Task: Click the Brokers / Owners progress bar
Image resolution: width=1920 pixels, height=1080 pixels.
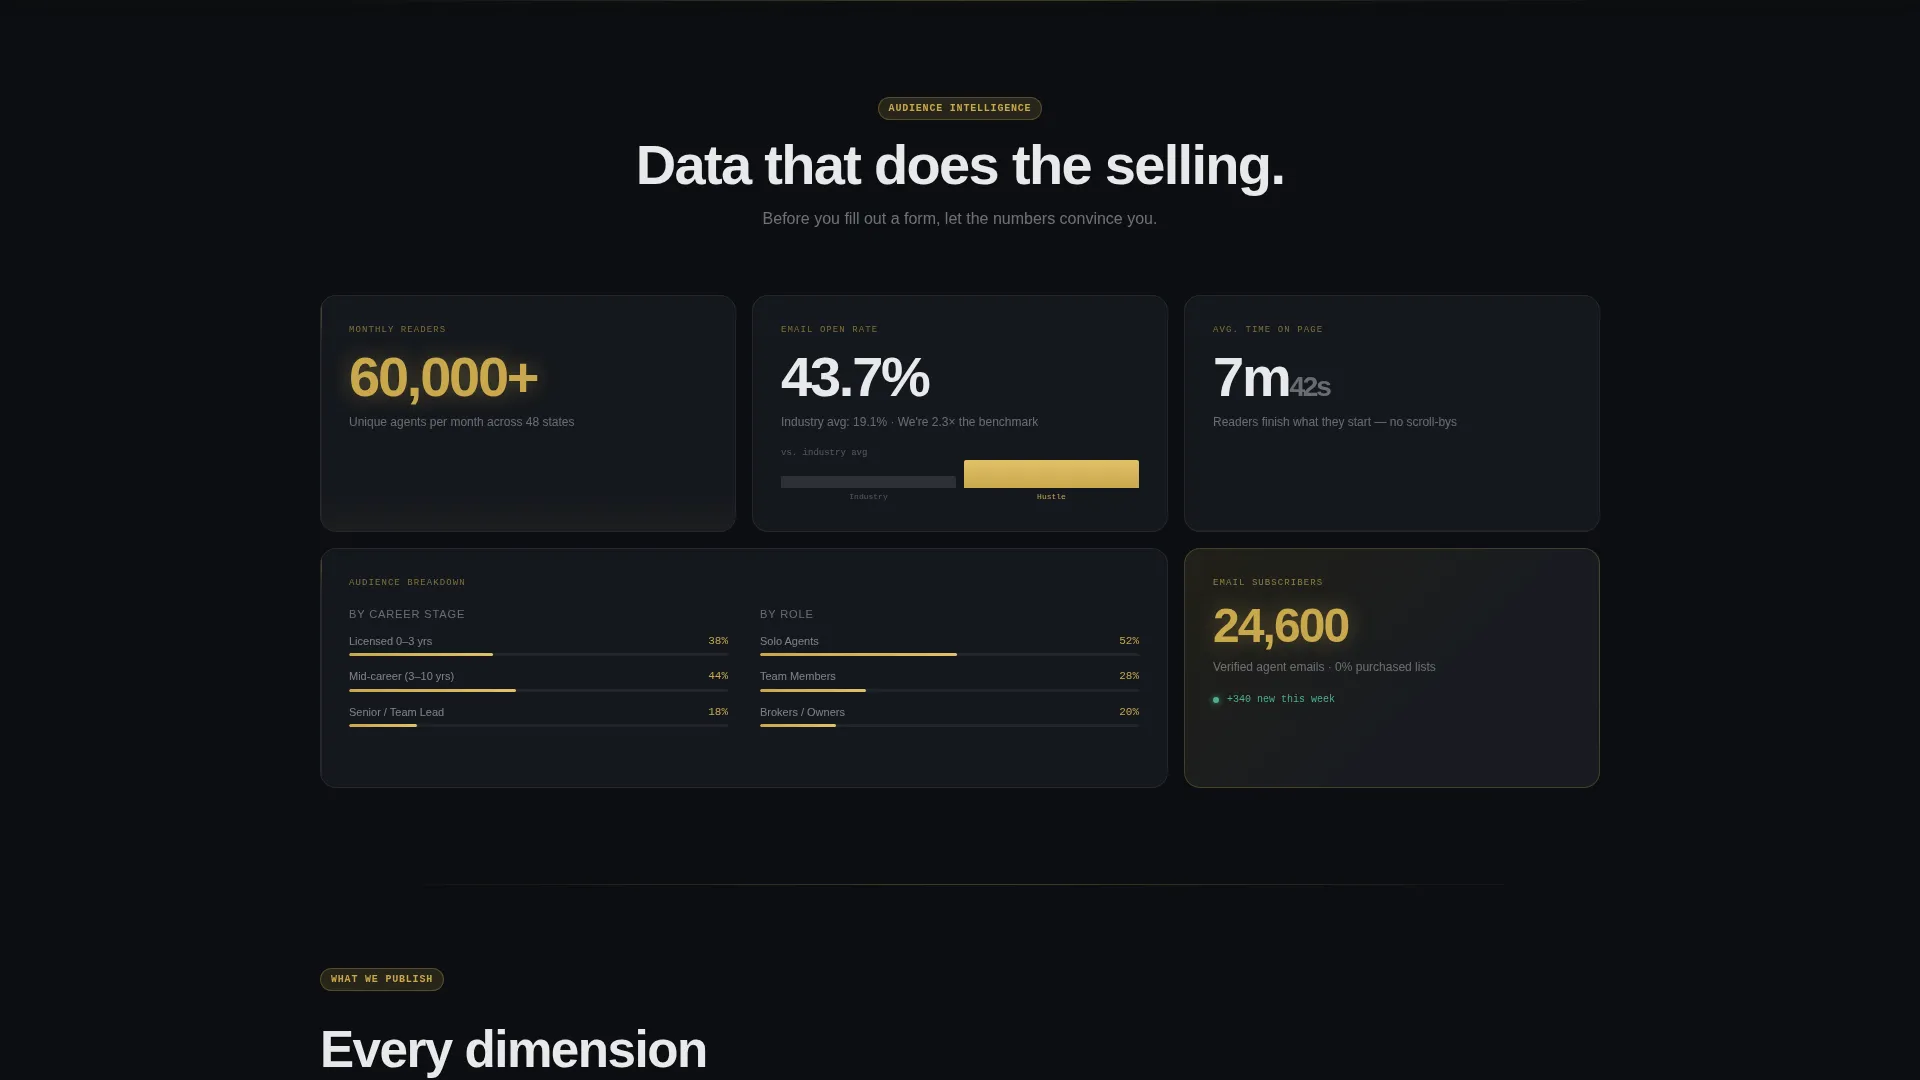Action: pyautogui.click(x=949, y=725)
